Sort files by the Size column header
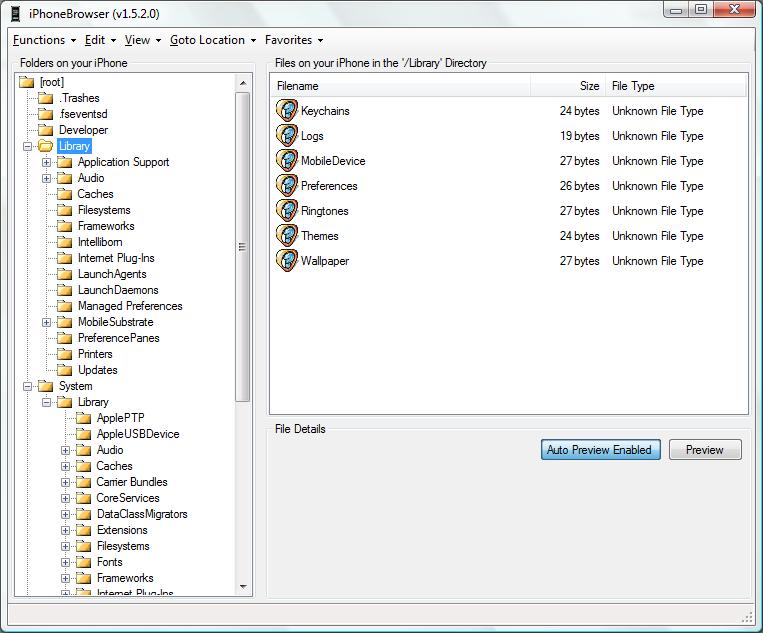The image size is (763, 633). [568, 86]
